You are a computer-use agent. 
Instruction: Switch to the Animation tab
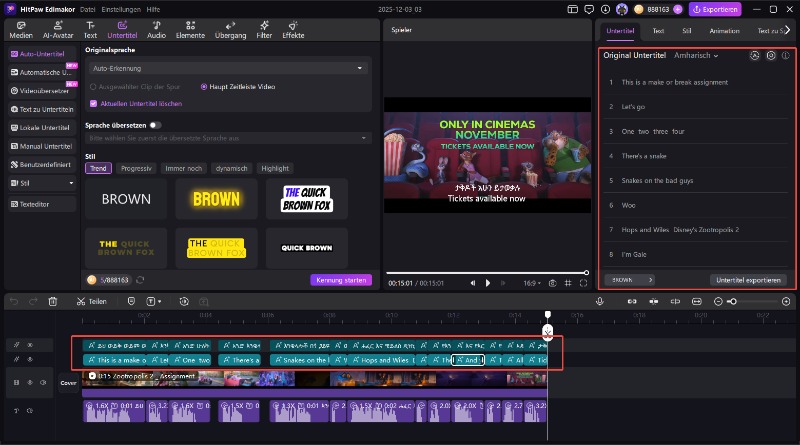click(724, 31)
